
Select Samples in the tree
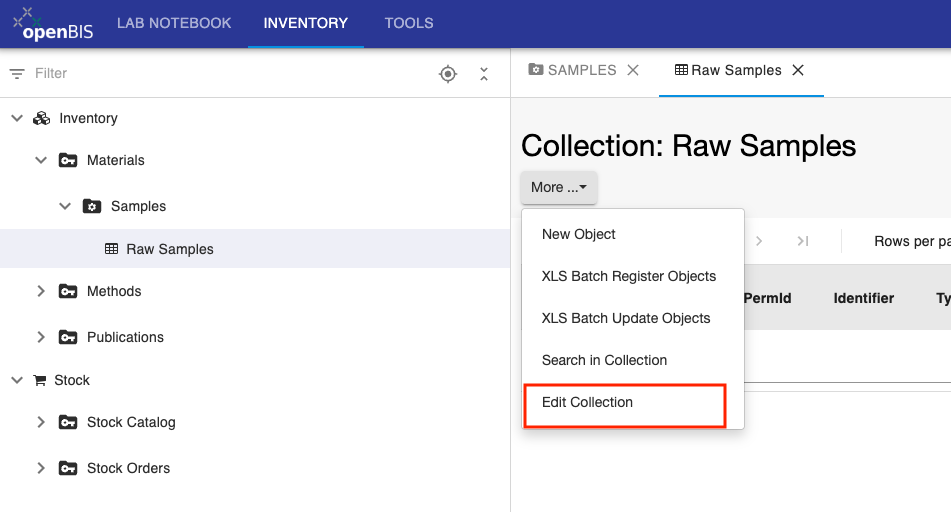tap(138, 206)
